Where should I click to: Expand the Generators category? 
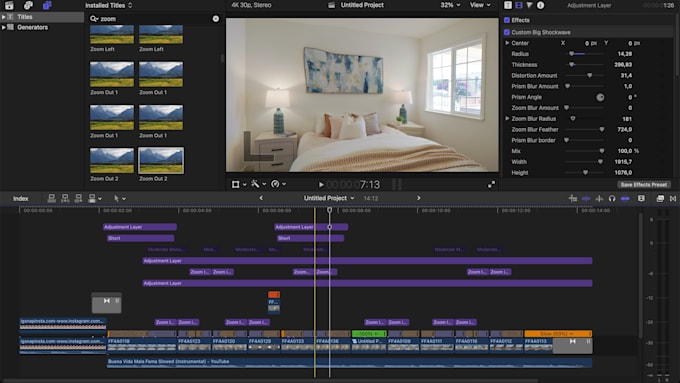(x=3, y=27)
